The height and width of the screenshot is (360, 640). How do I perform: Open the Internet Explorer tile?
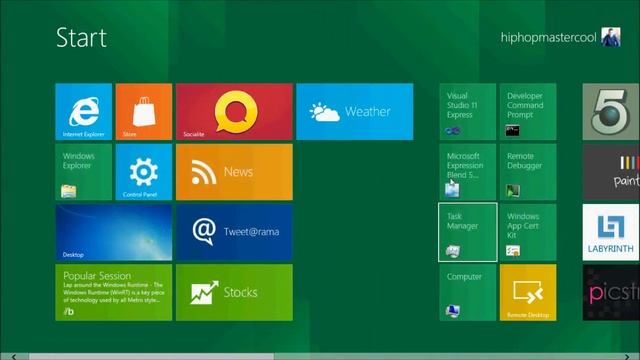pos(84,111)
